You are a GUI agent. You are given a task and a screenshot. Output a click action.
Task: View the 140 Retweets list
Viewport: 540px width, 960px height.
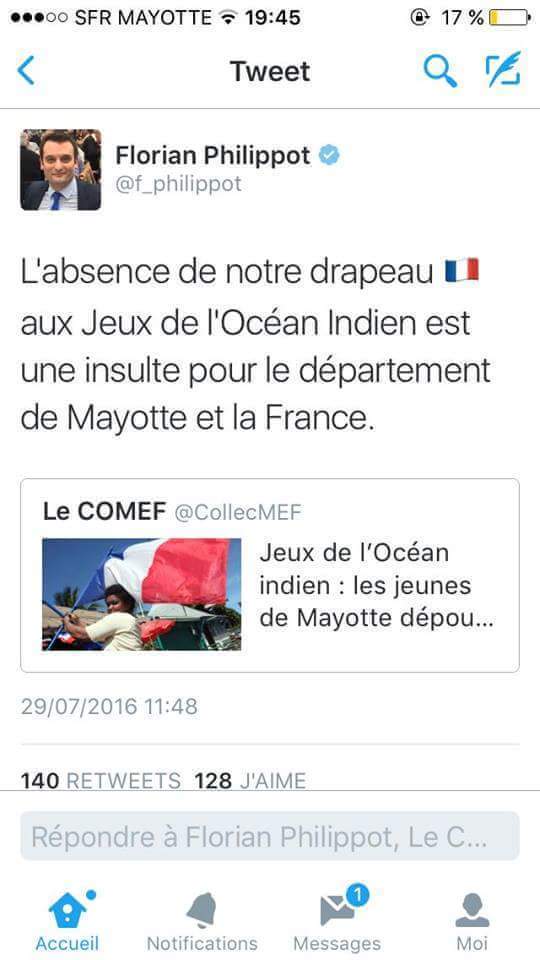101,781
